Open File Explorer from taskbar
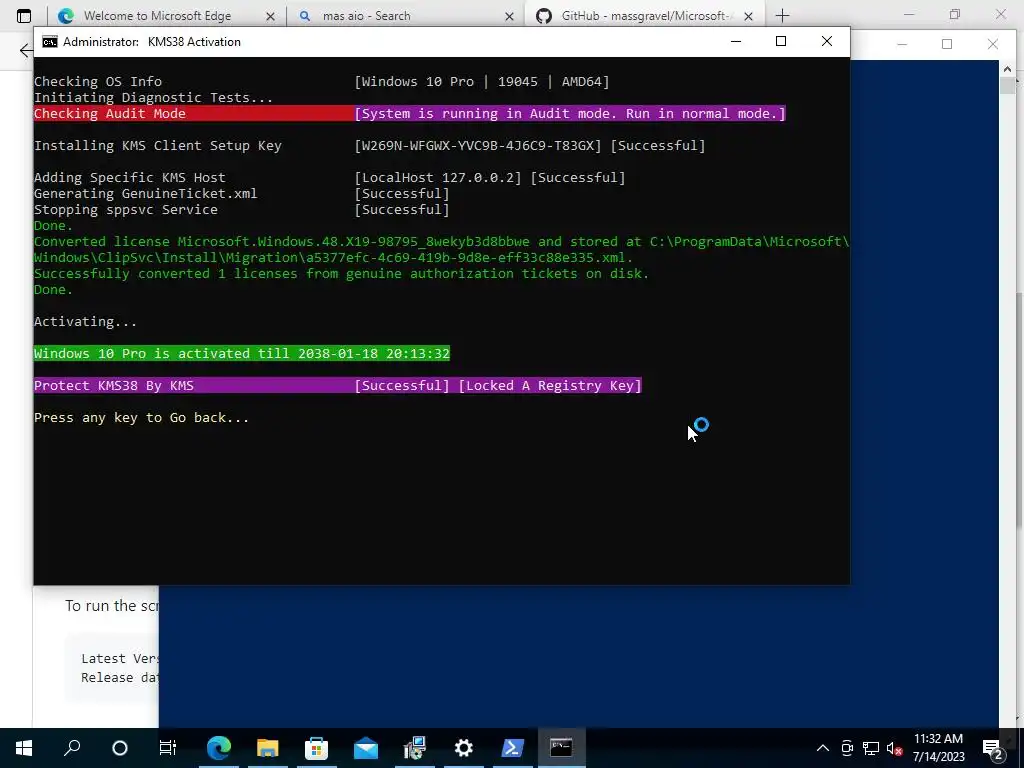1024x768 pixels. [268, 747]
